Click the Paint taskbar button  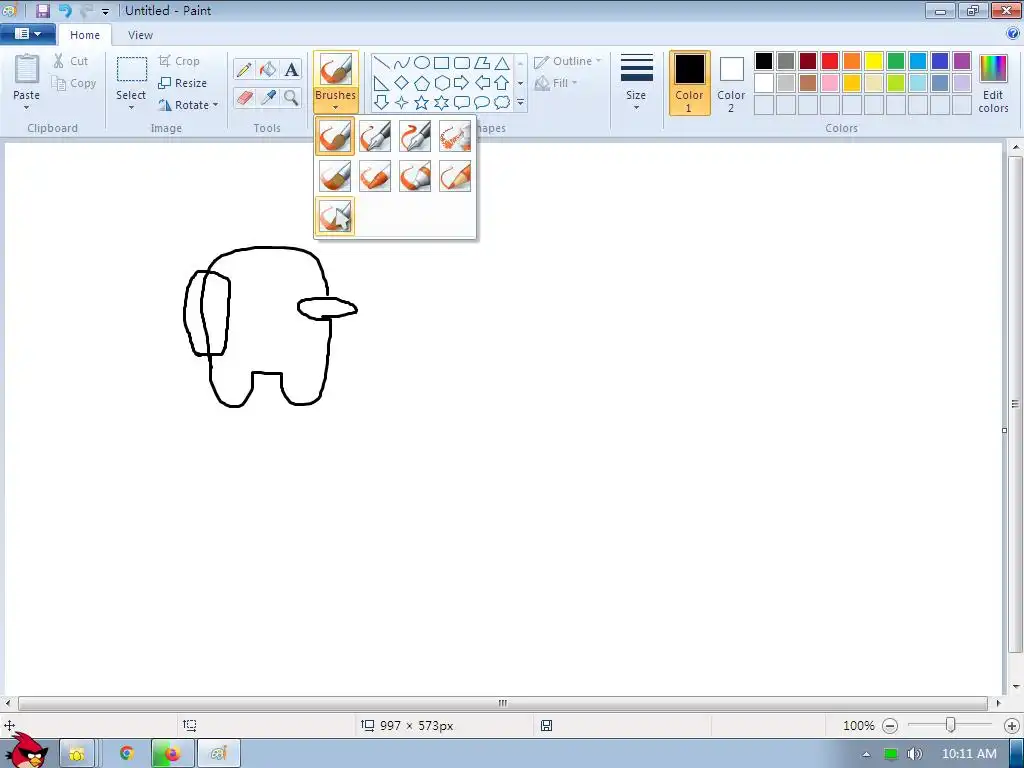pos(219,754)
